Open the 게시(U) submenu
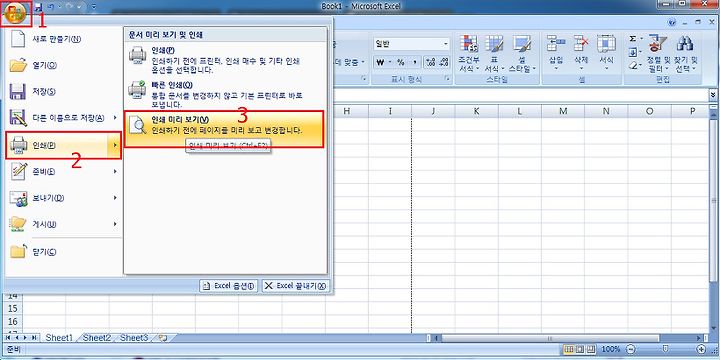The height and width of the screenshot is (360, 720). [x=63, y=225]
